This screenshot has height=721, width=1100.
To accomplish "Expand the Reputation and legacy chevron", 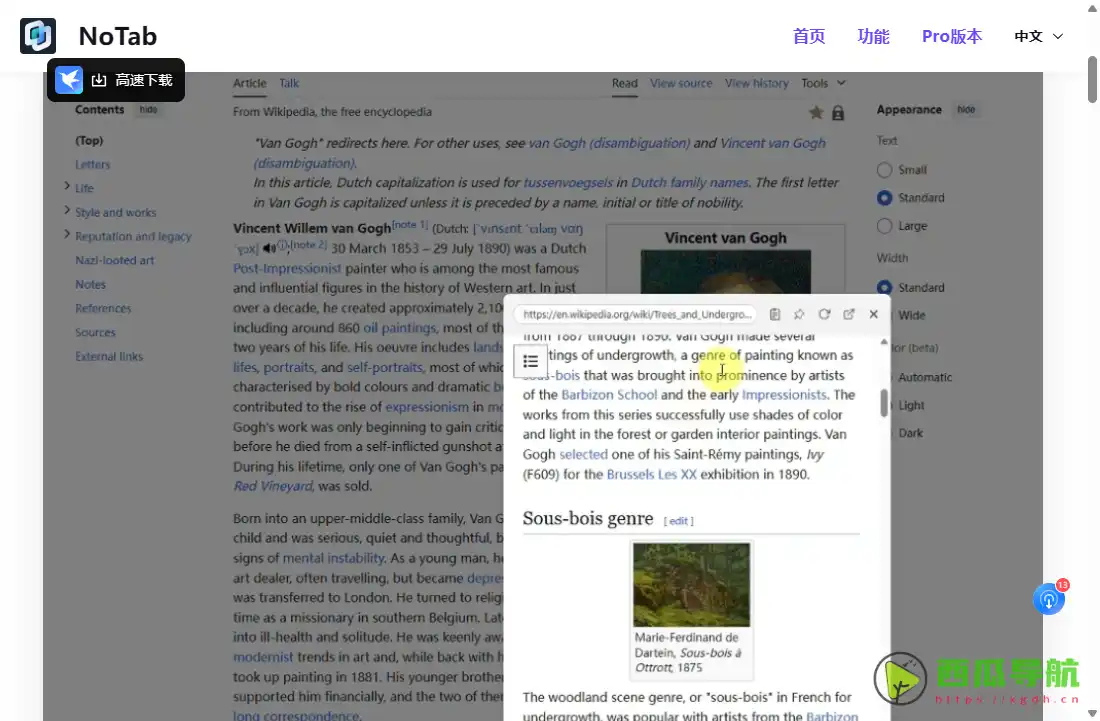I will pyautogui.click(x=67, y=234).
